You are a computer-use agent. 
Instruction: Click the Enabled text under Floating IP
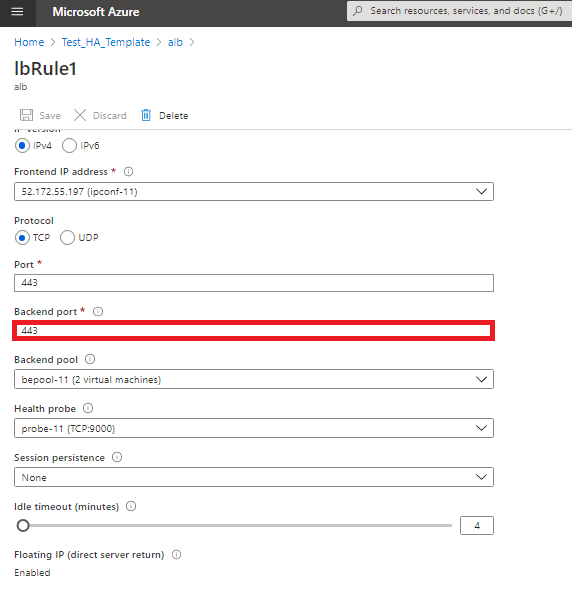32,573
